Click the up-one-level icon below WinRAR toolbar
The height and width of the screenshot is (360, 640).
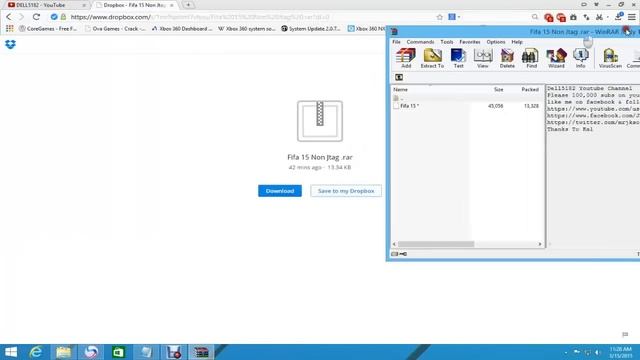pos(399,78)
